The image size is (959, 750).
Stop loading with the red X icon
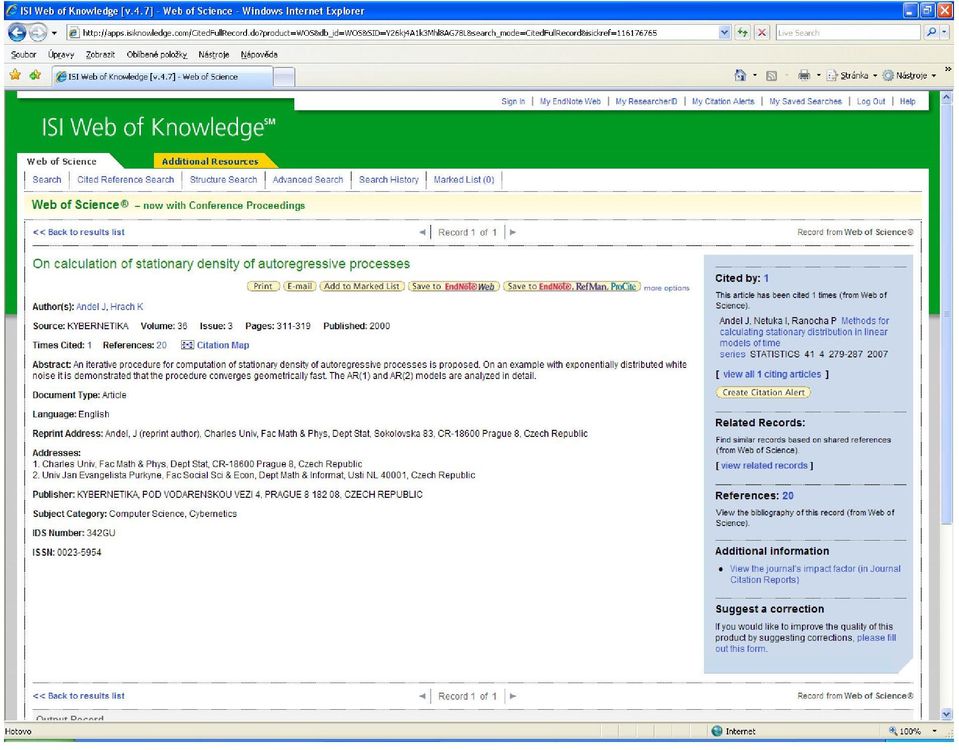tap(762, 32)
